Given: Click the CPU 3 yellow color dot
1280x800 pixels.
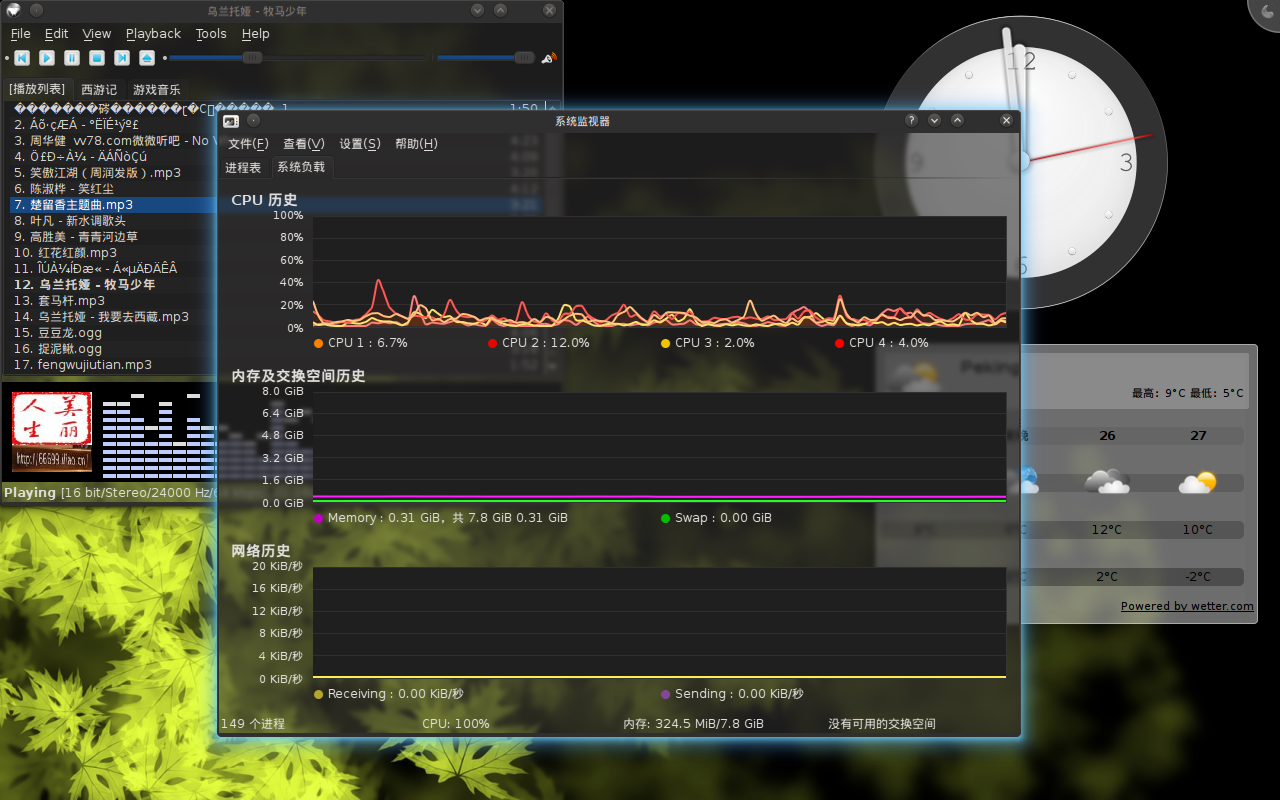Looking at the screenshot, I should click(x=665, y=343).
